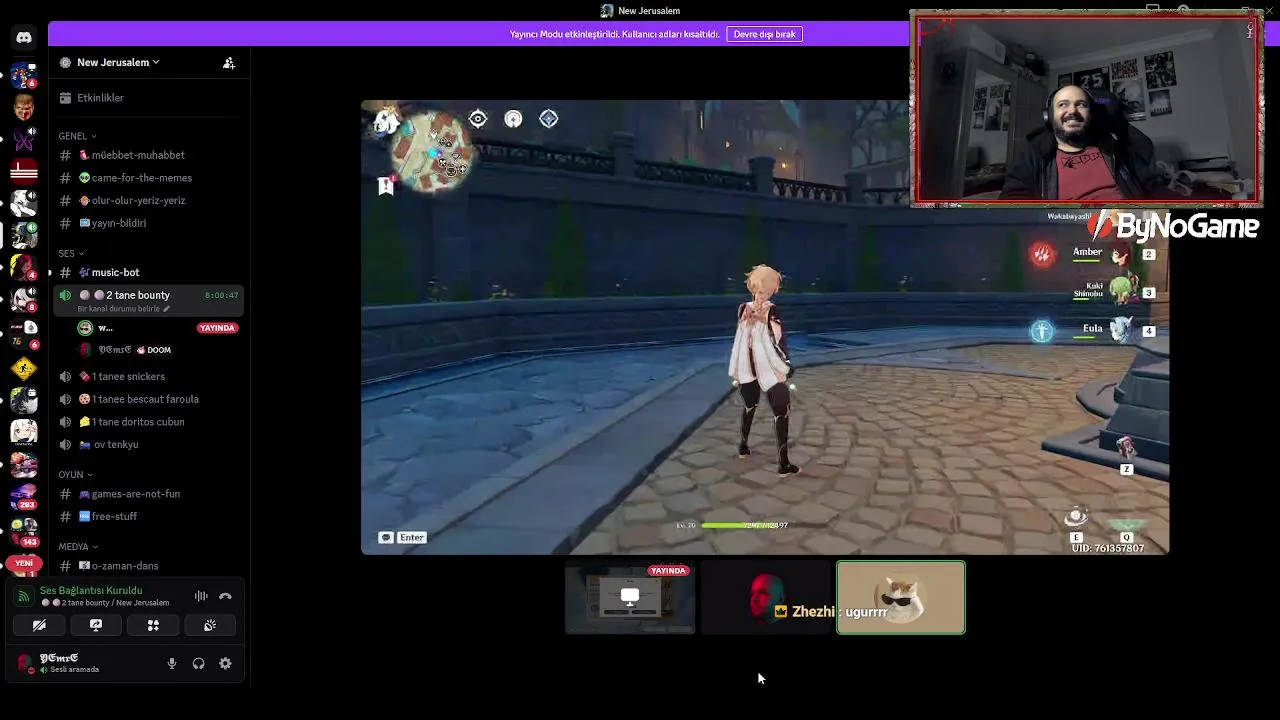This screenshot has width=1280, height=720.
Task: Select 2 tane bounty voice channel
Action: 148,299
